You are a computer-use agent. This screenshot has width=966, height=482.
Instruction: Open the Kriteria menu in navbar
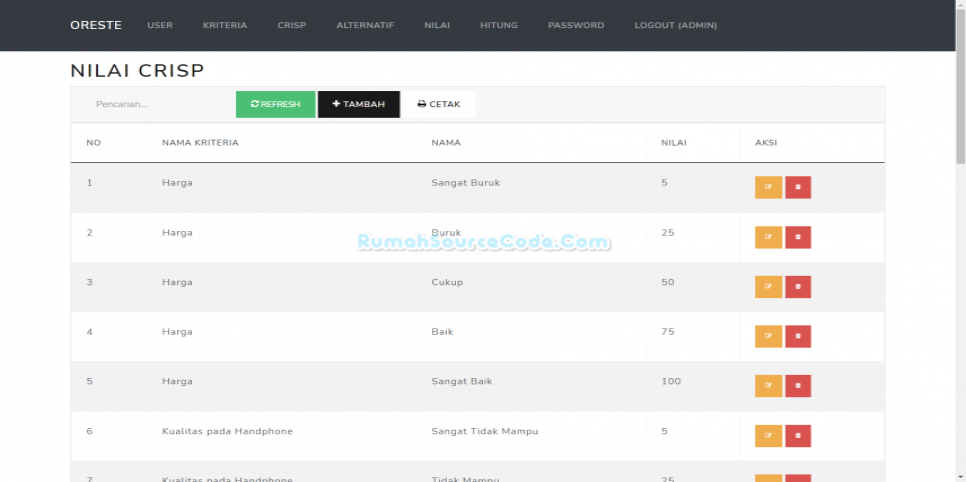[x=225, y=25]
